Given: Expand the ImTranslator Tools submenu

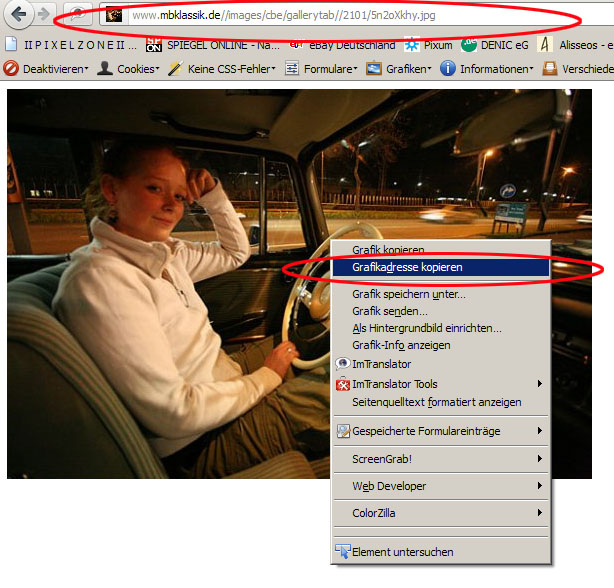Looking at the screenshot, I should pyautogui.click(x=441, y=384).
